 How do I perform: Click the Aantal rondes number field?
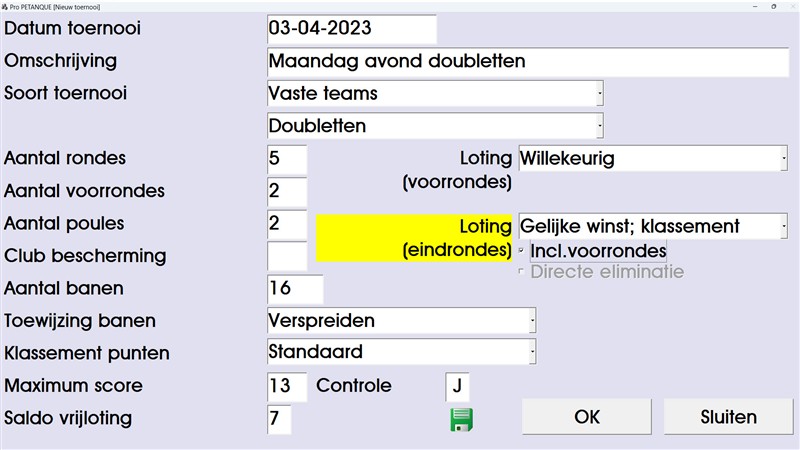click(287, 159)
